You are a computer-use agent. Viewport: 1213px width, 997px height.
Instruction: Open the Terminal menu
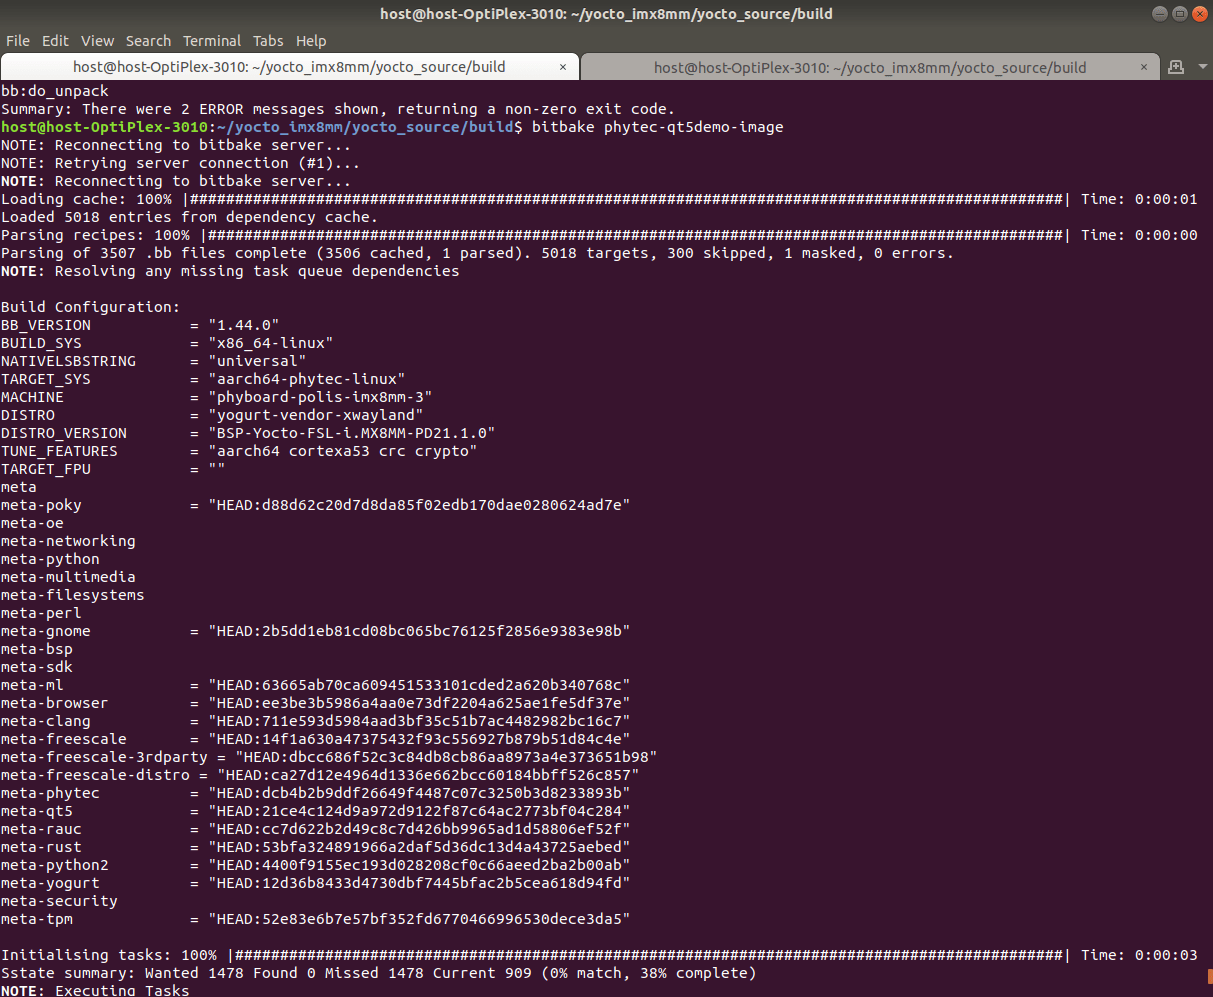point(211,41)
